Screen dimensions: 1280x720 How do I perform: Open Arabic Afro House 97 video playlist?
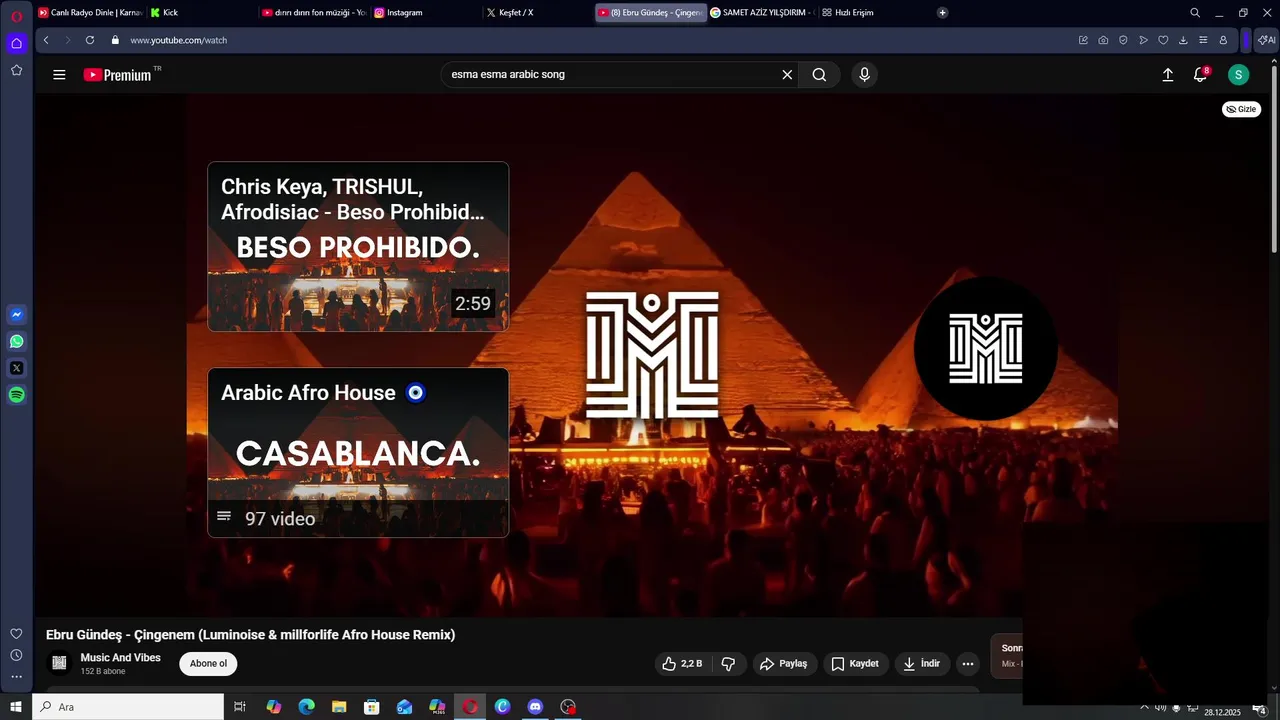click(x=358, y=452)
